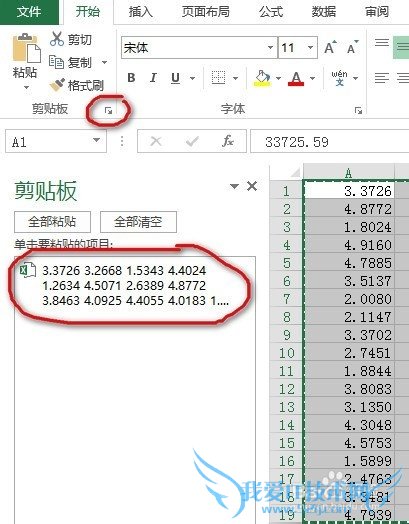Screen dimensions: 409x524
Task: Select column A header
Action: [349, 172]
